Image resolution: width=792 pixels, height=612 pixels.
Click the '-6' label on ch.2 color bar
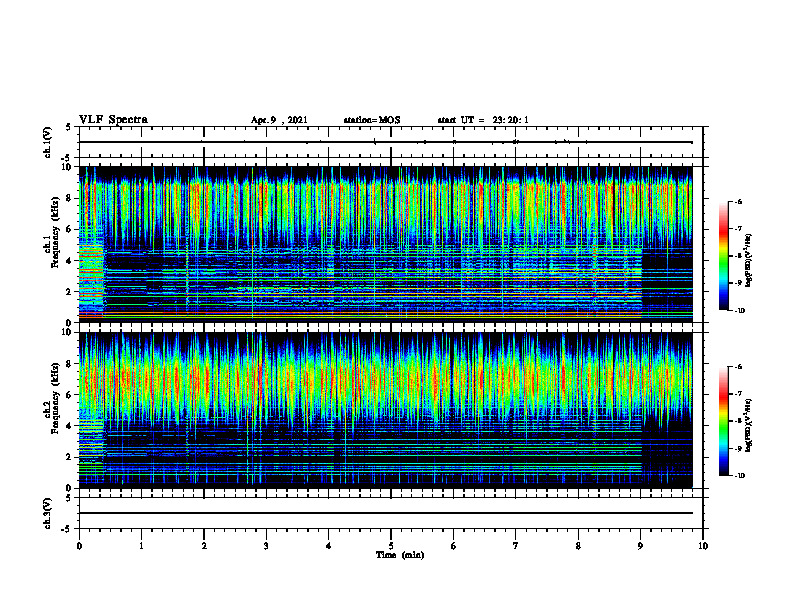pyautogui.click(x=738, y=367)
